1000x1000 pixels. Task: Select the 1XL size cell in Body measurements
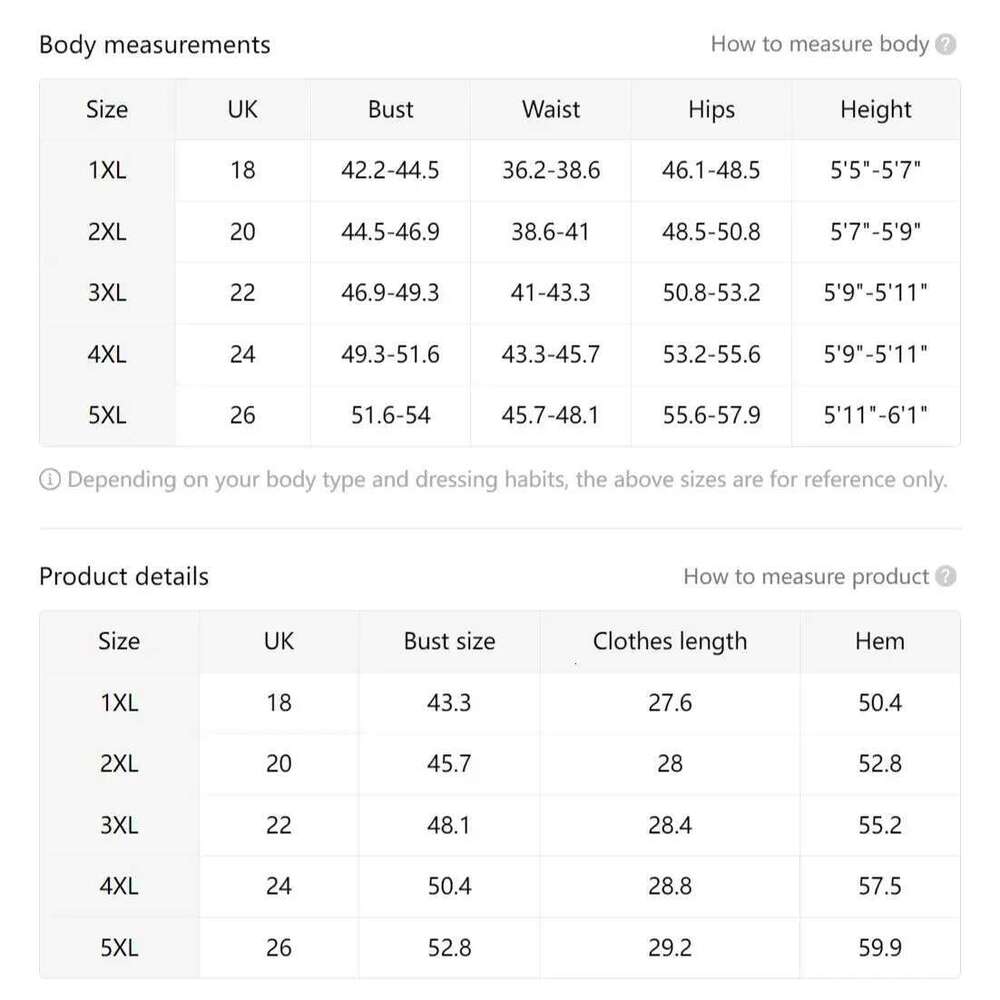pyautogui.click(x=107, y=171)
